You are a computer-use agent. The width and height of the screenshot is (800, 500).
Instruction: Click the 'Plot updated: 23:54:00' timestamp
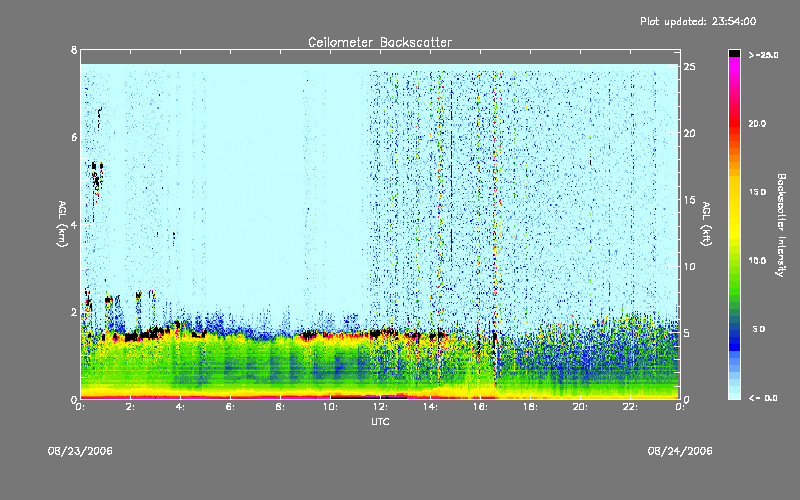click(x=698, y=21)
